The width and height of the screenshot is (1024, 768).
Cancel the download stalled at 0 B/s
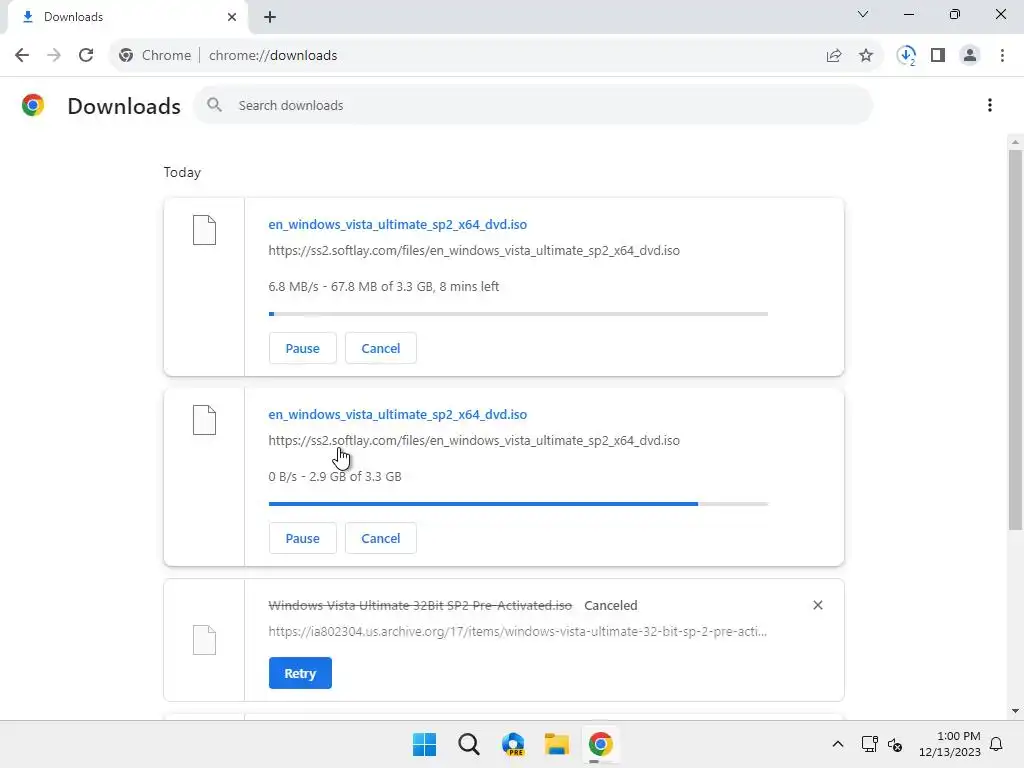[x=381, y=538]
